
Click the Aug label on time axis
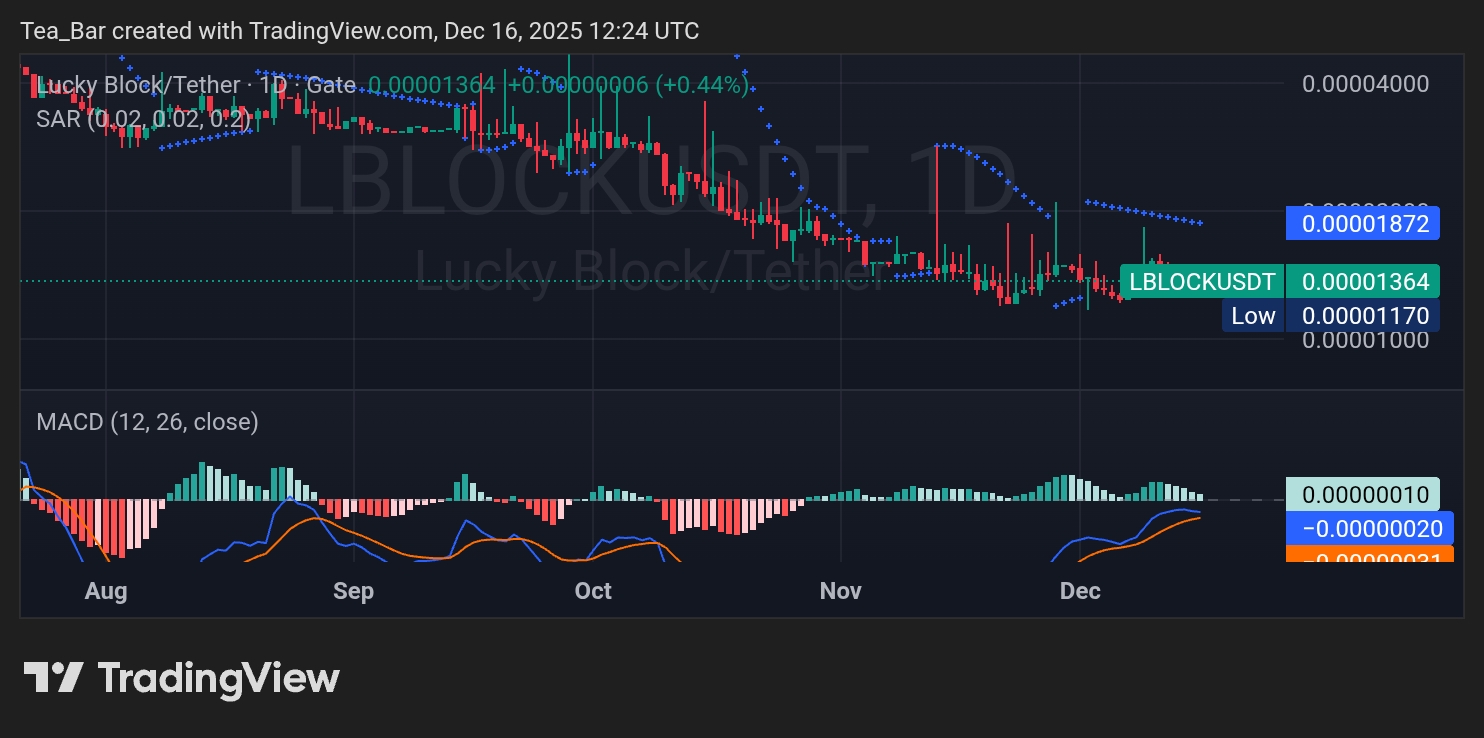click(106, 591)
